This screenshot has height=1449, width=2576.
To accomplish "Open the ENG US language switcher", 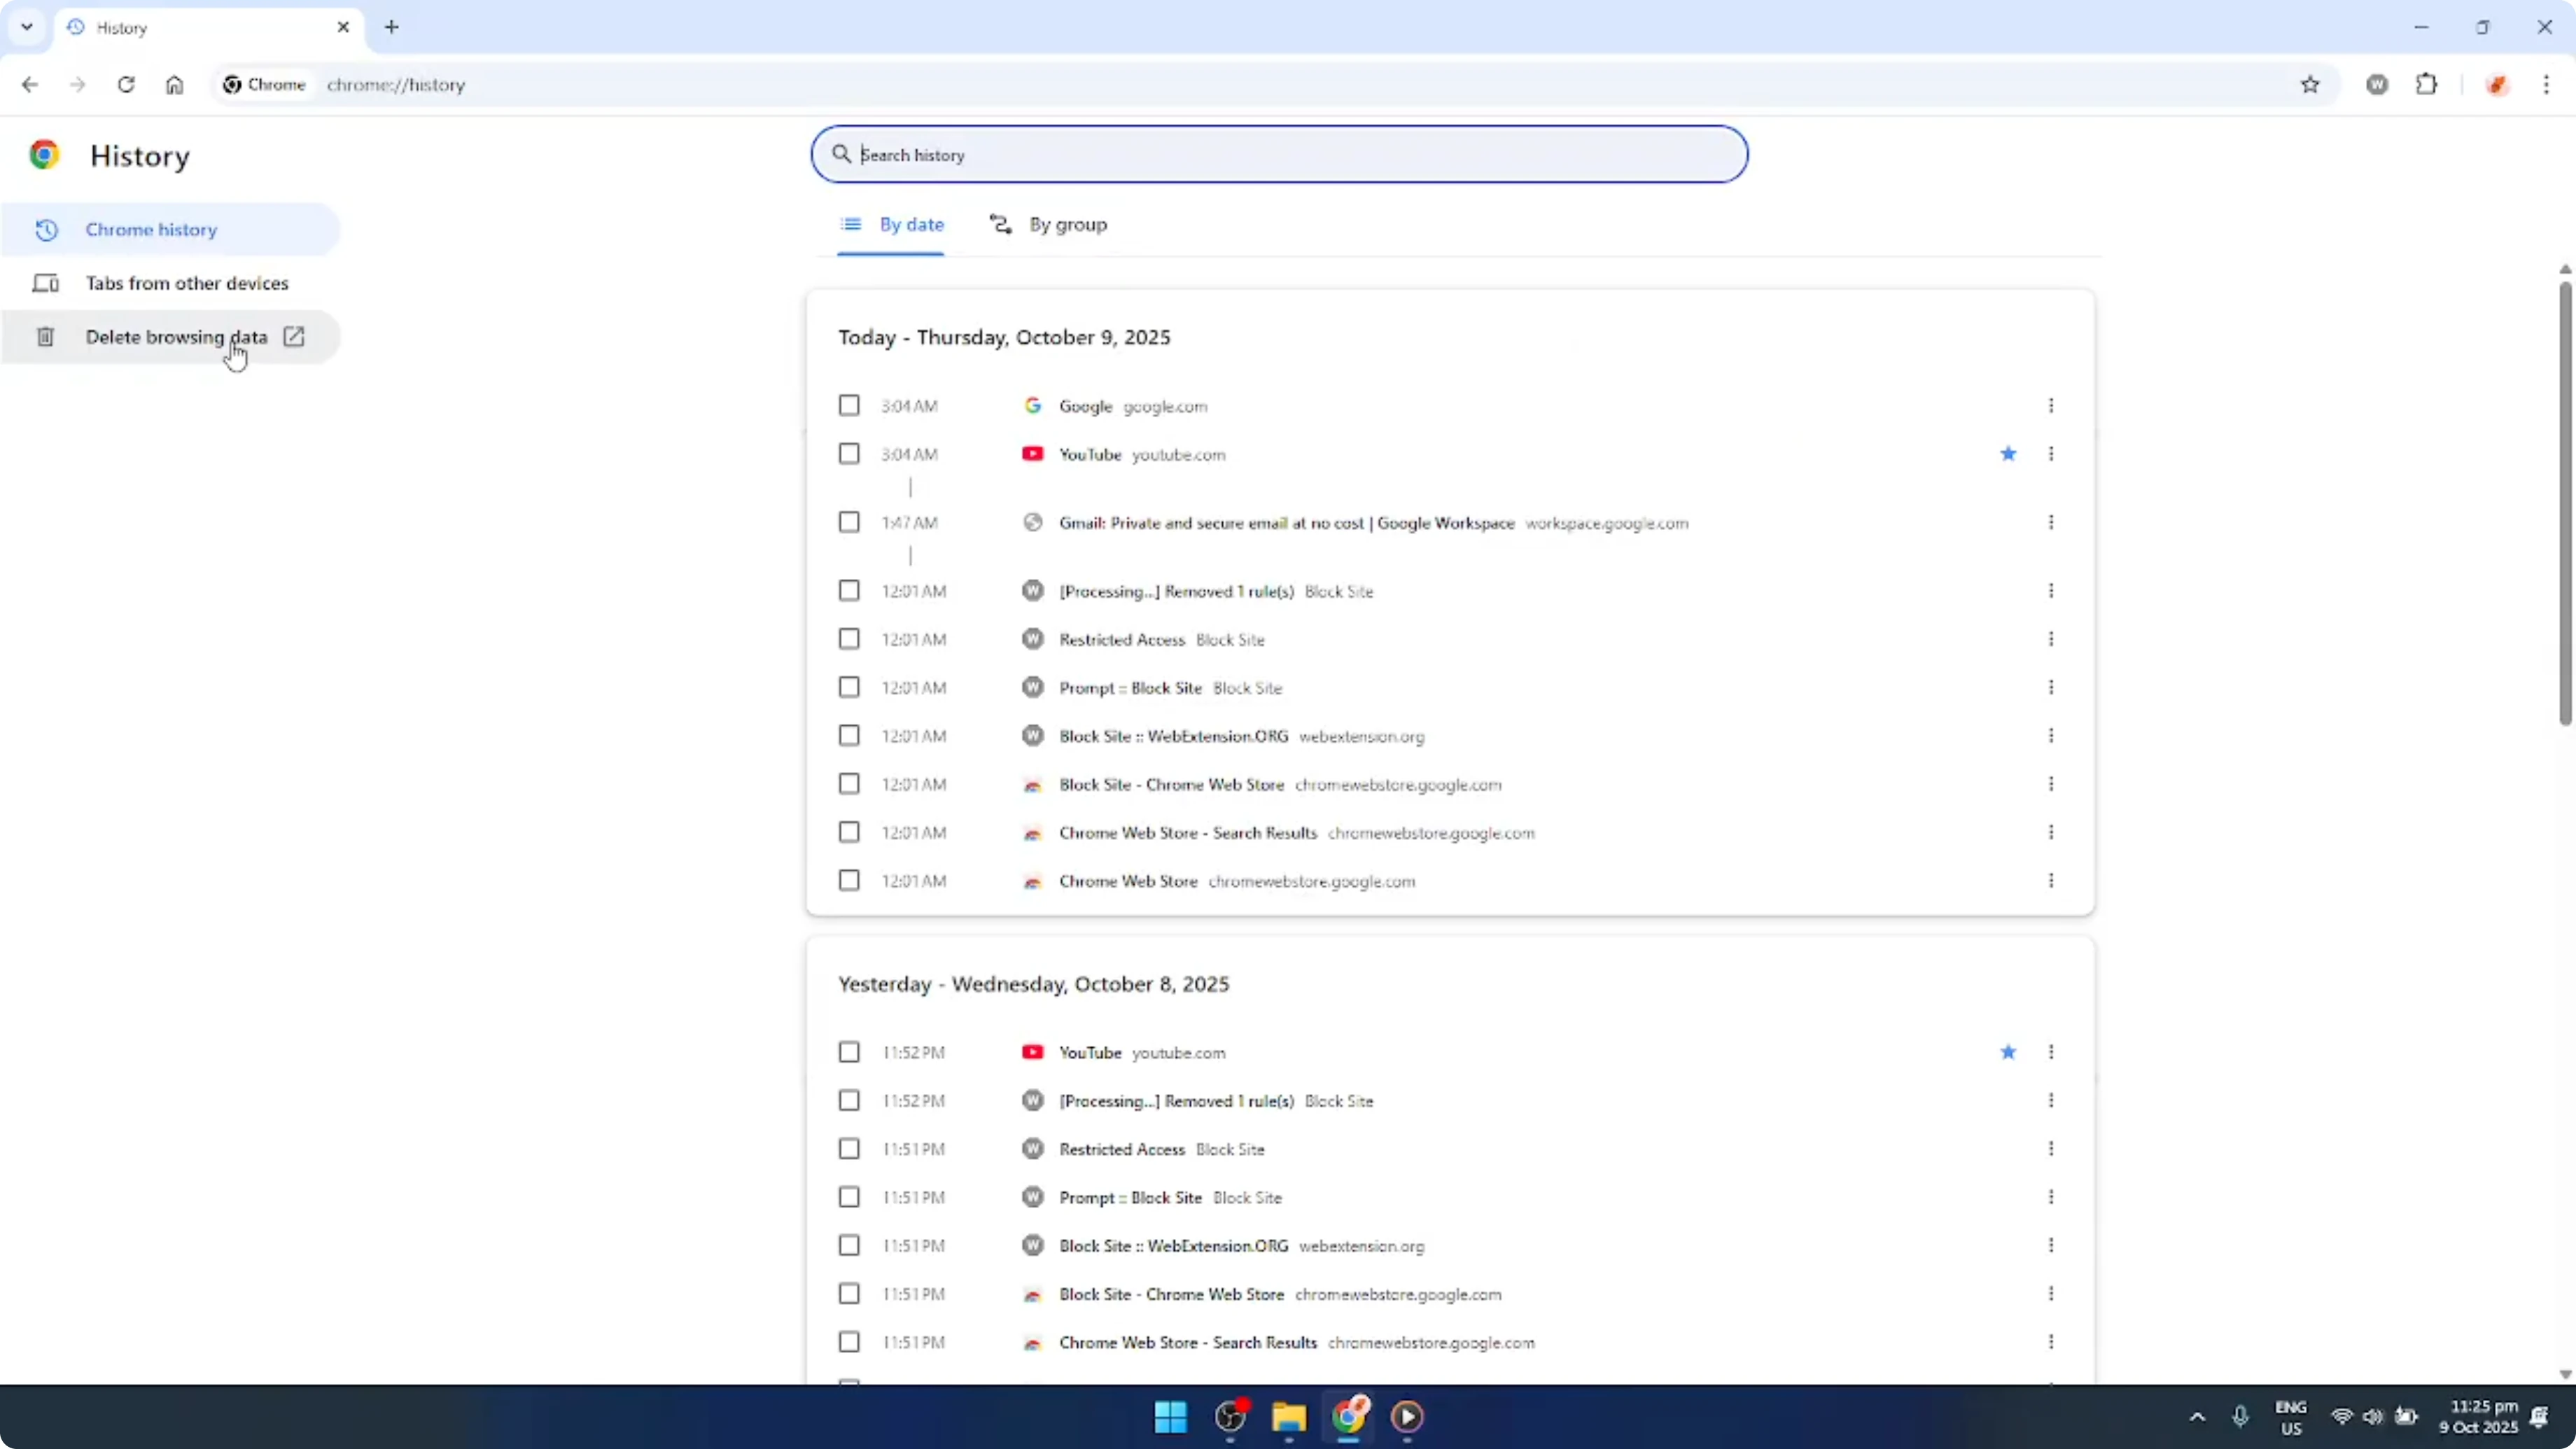I will pyautogui.click(x=2291, y=1417).
